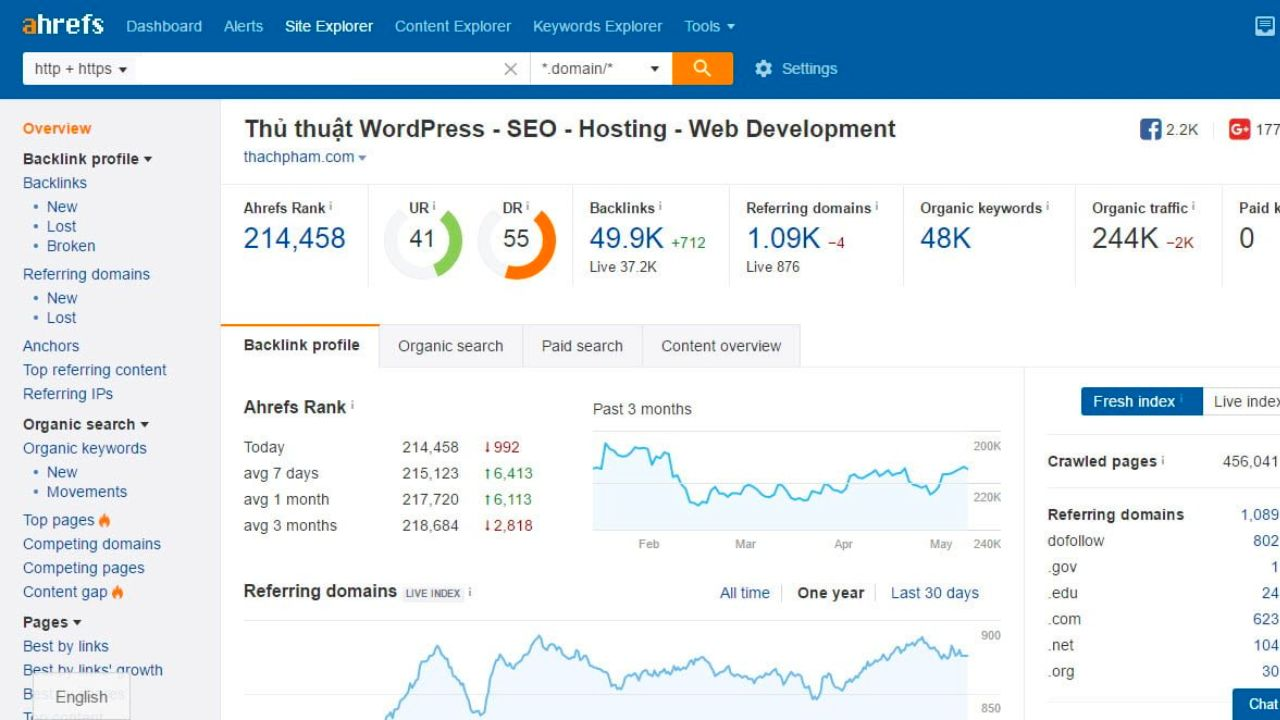Viewport: 1280px width, 720px height.
Task: Click the info icon beside Organic keywords
Action: pos(1048,206)
